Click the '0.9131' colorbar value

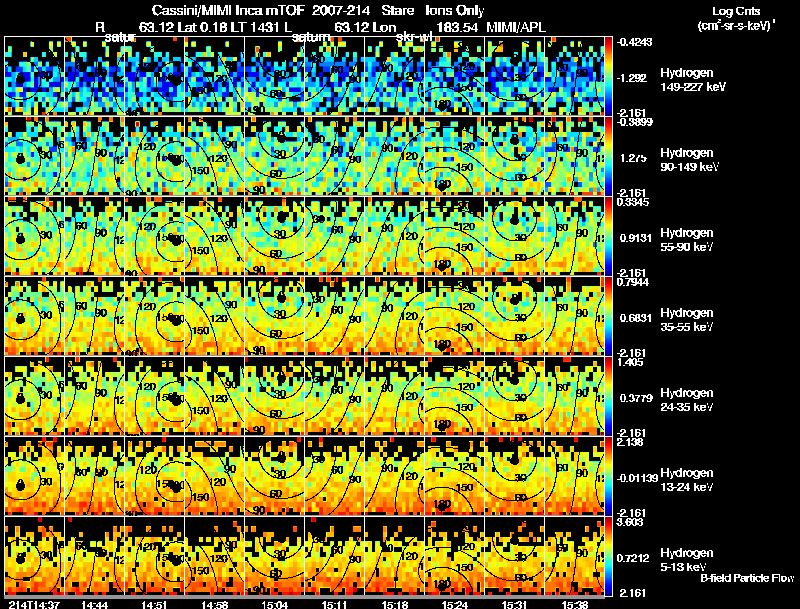635,238
